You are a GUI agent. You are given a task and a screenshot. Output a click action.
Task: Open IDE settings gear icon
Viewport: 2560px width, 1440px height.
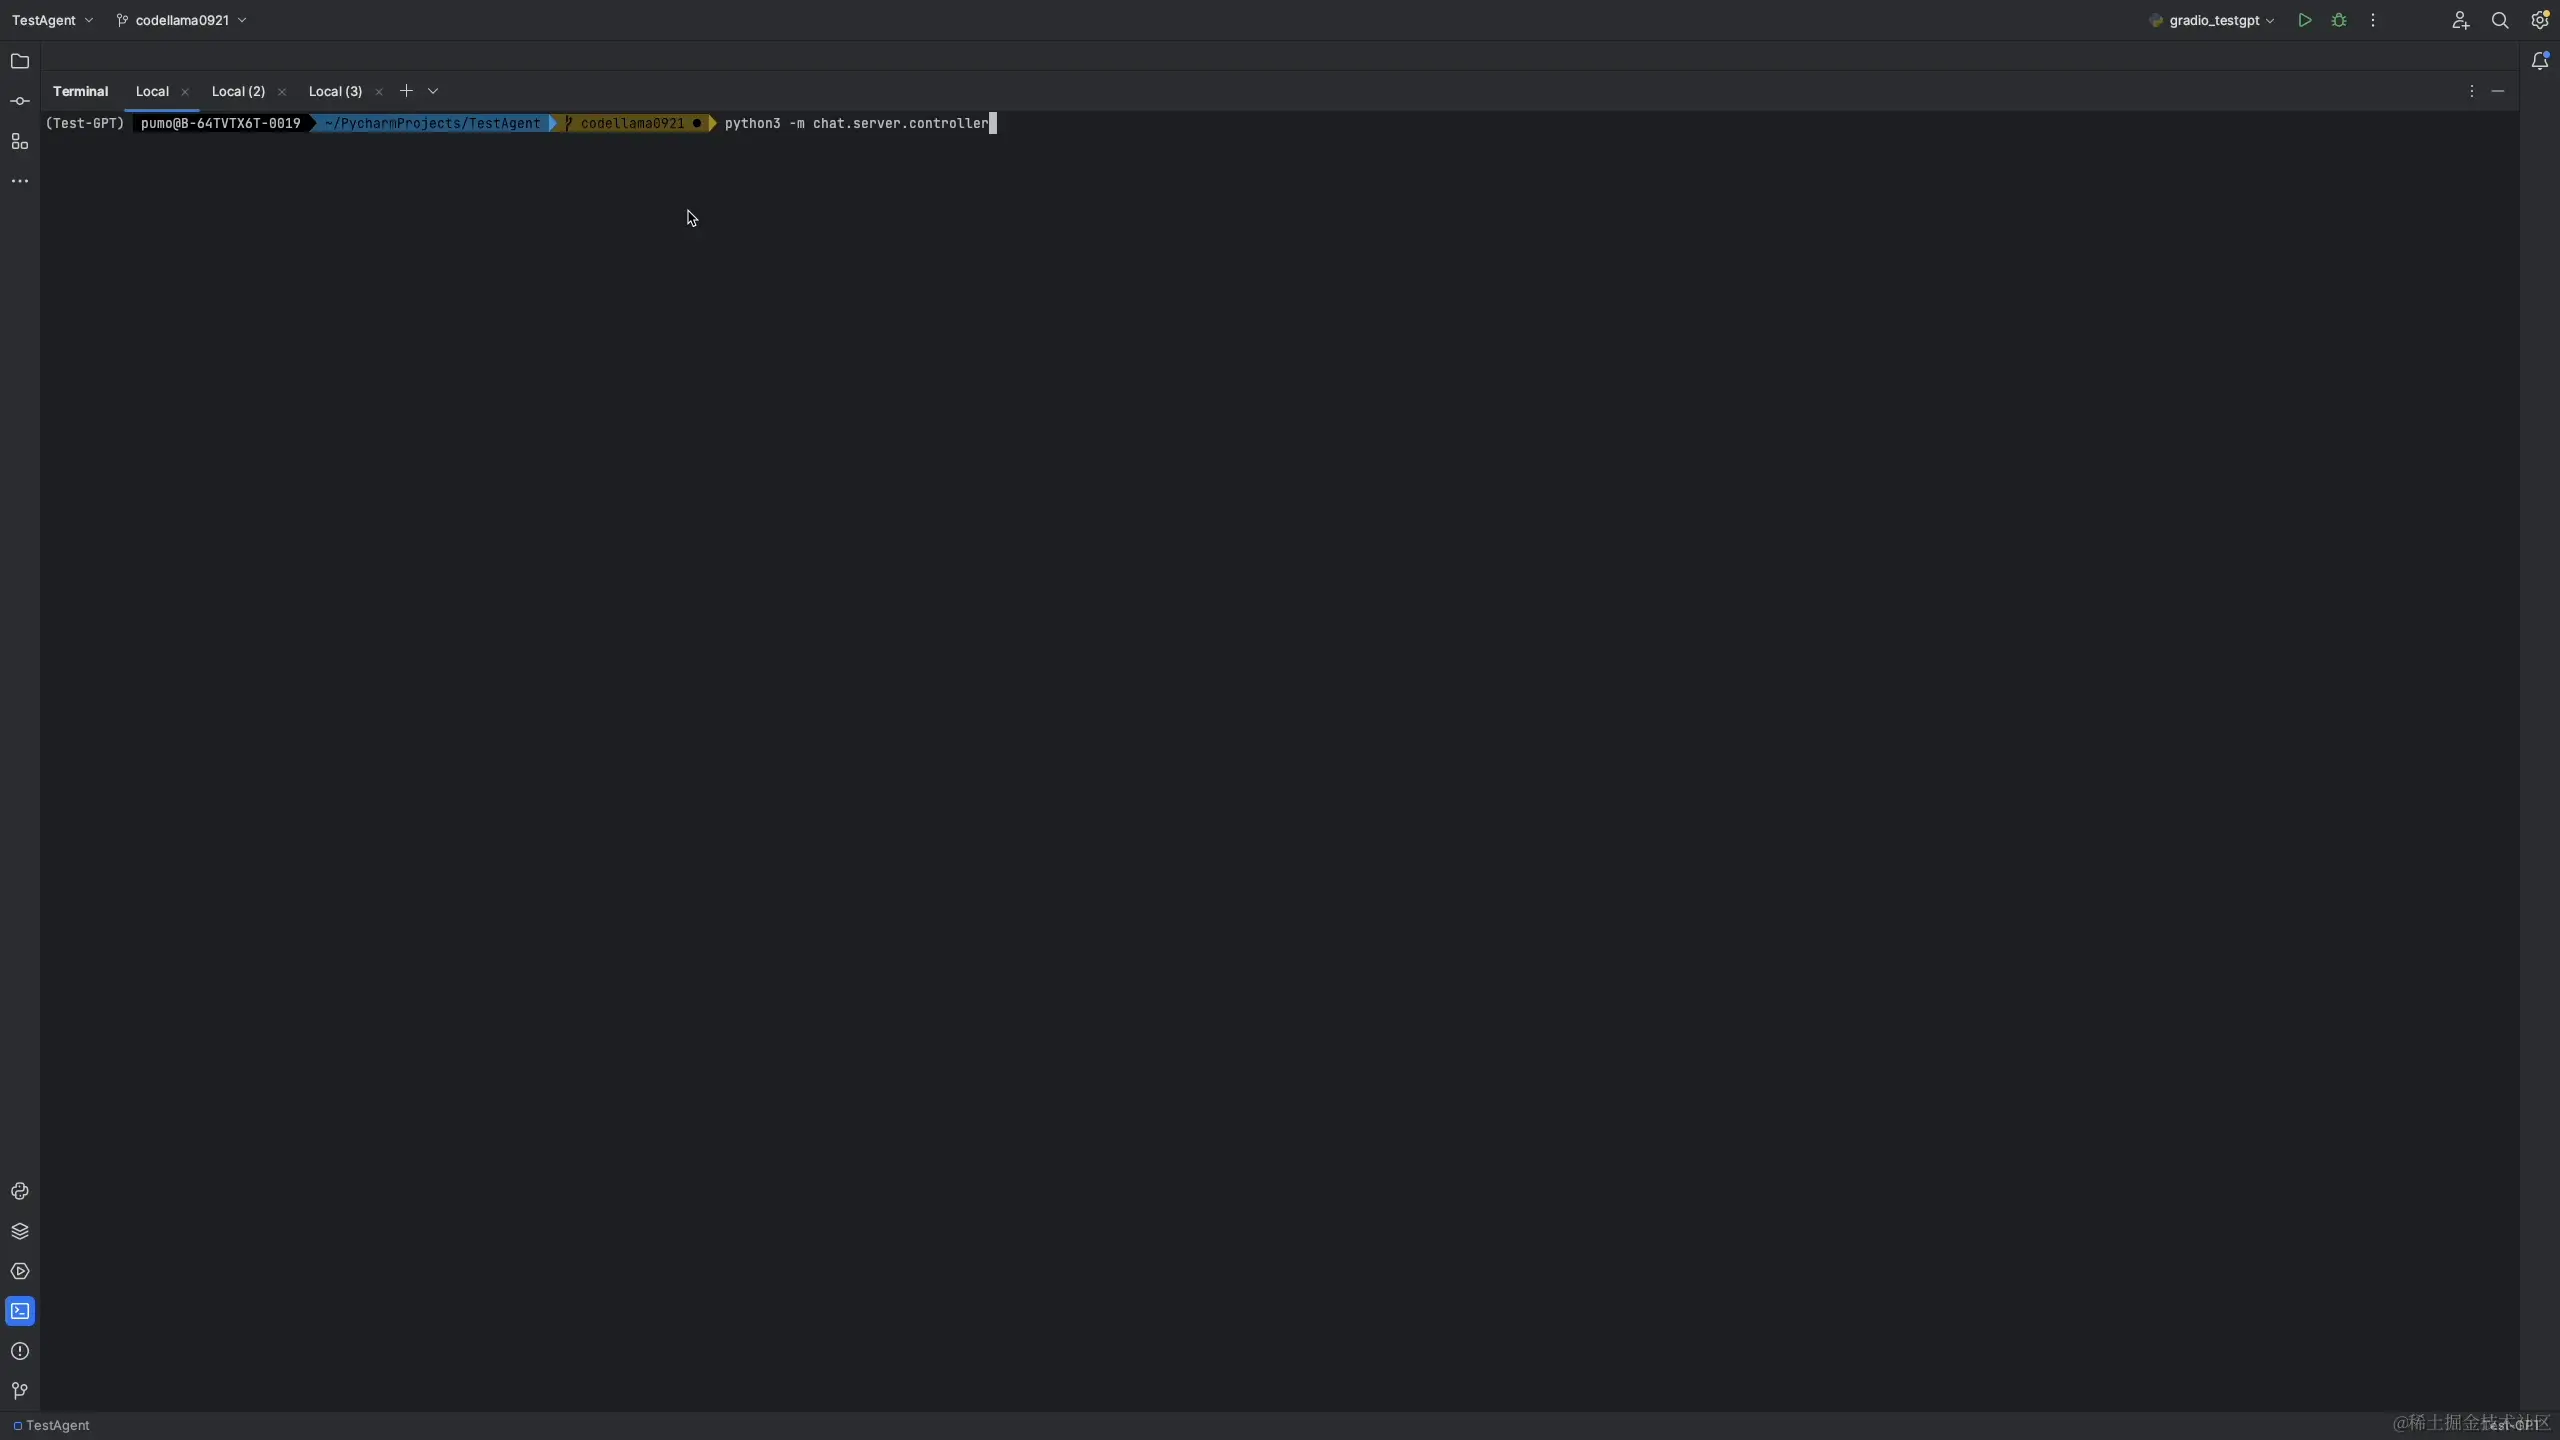2541,19
